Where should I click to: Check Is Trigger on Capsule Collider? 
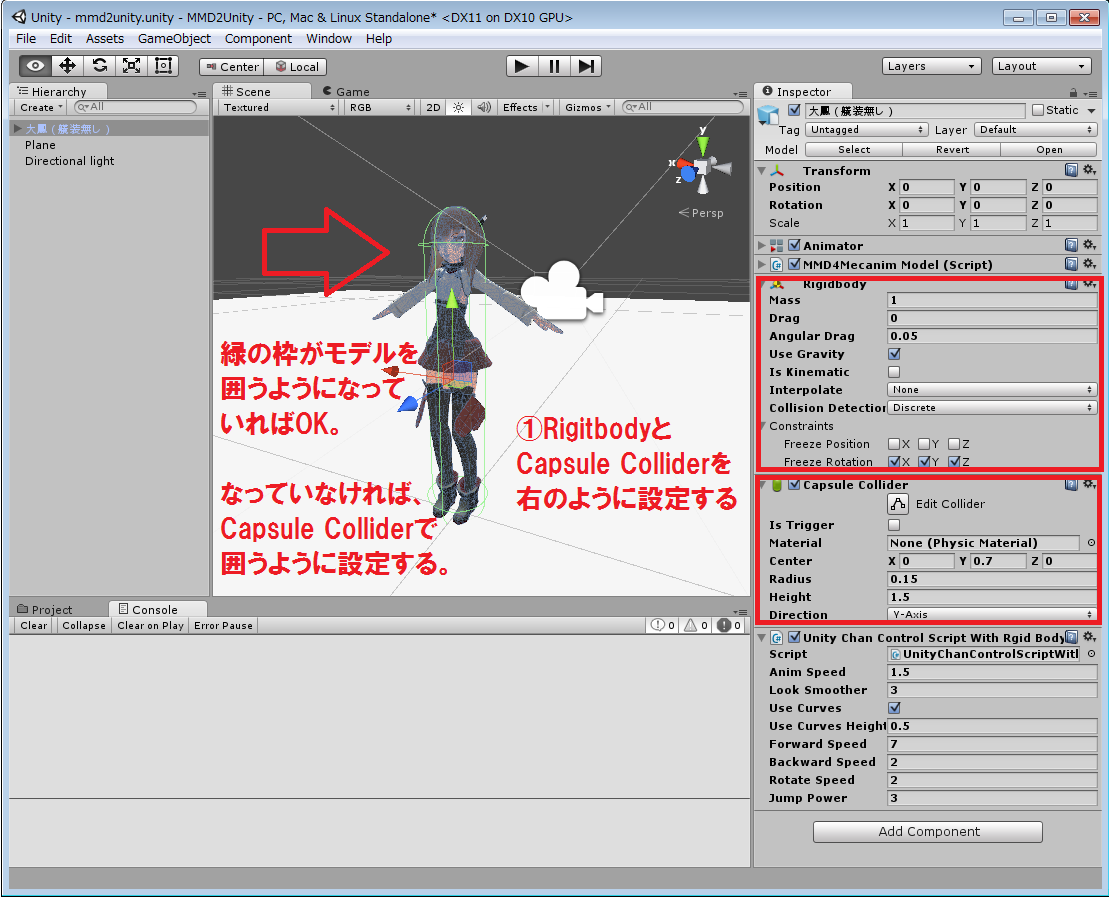894,525
